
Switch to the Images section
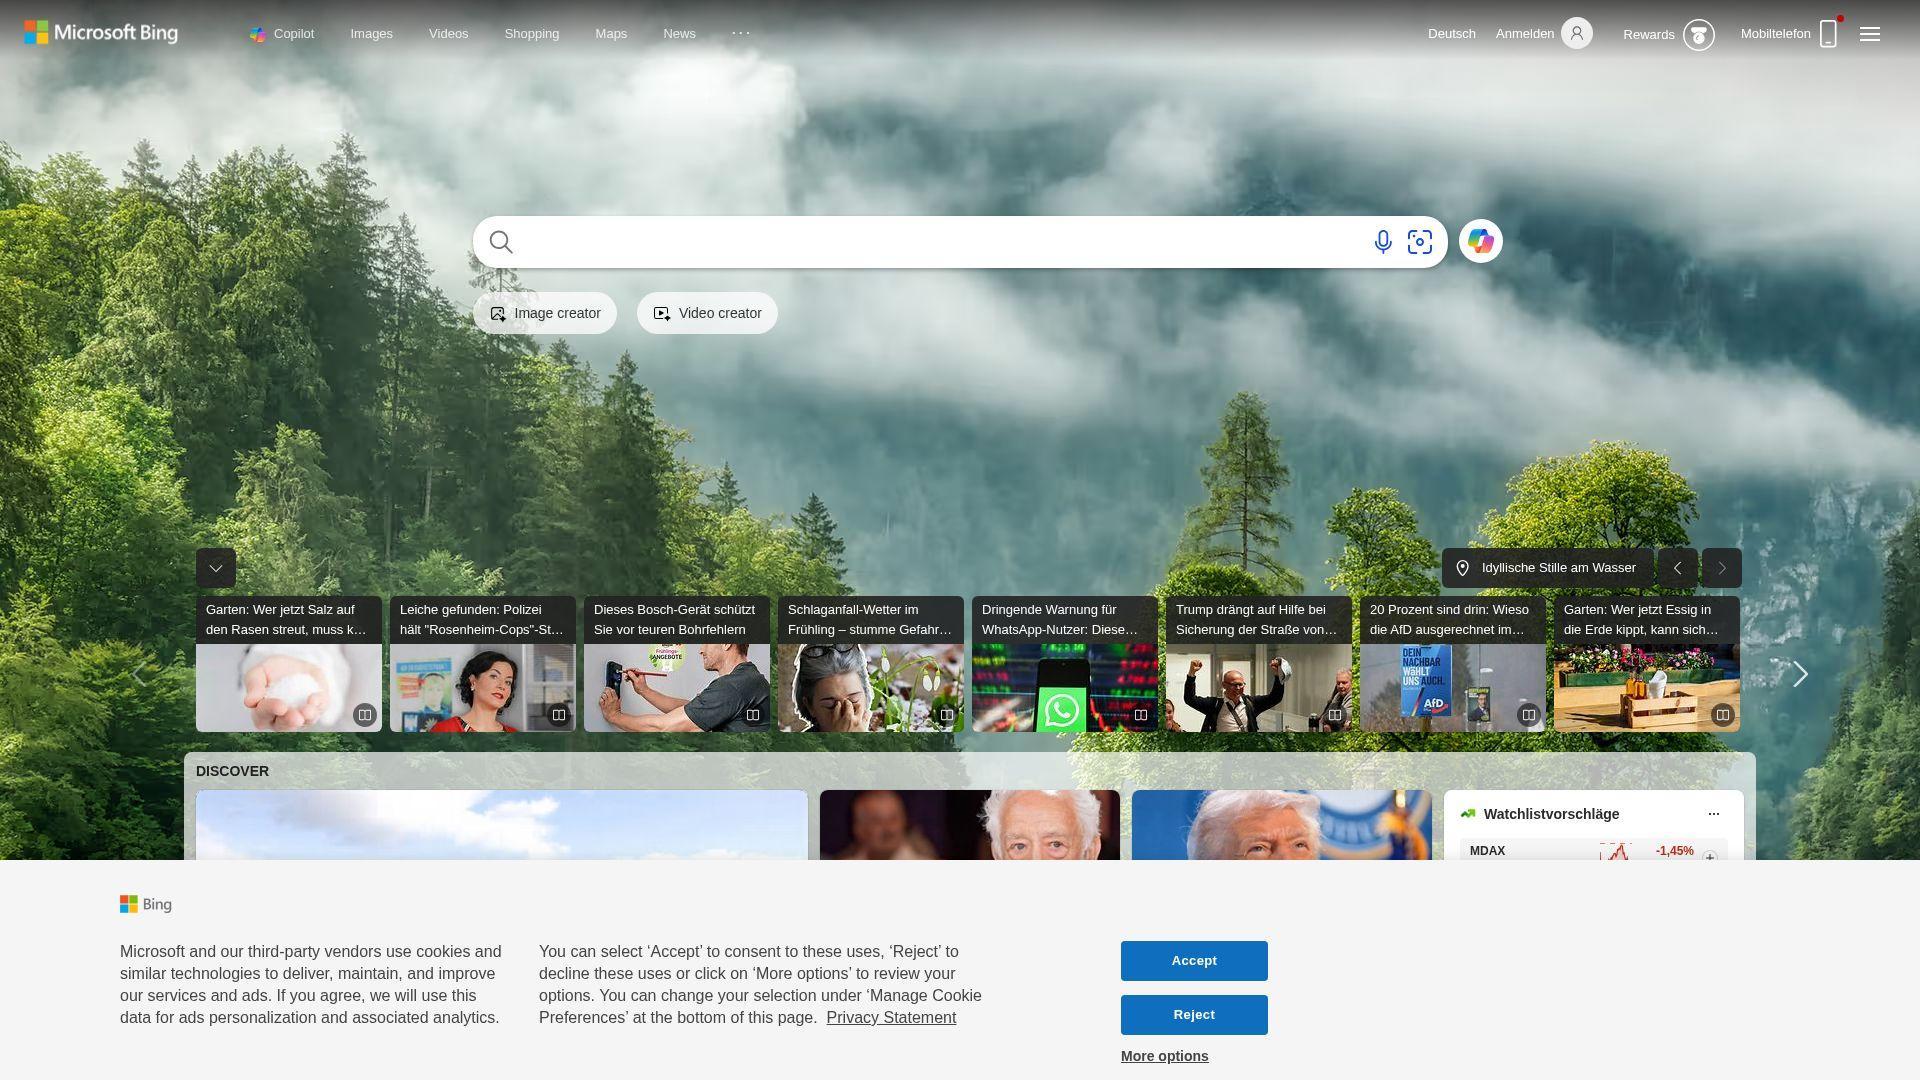click(x=371, y=33)
